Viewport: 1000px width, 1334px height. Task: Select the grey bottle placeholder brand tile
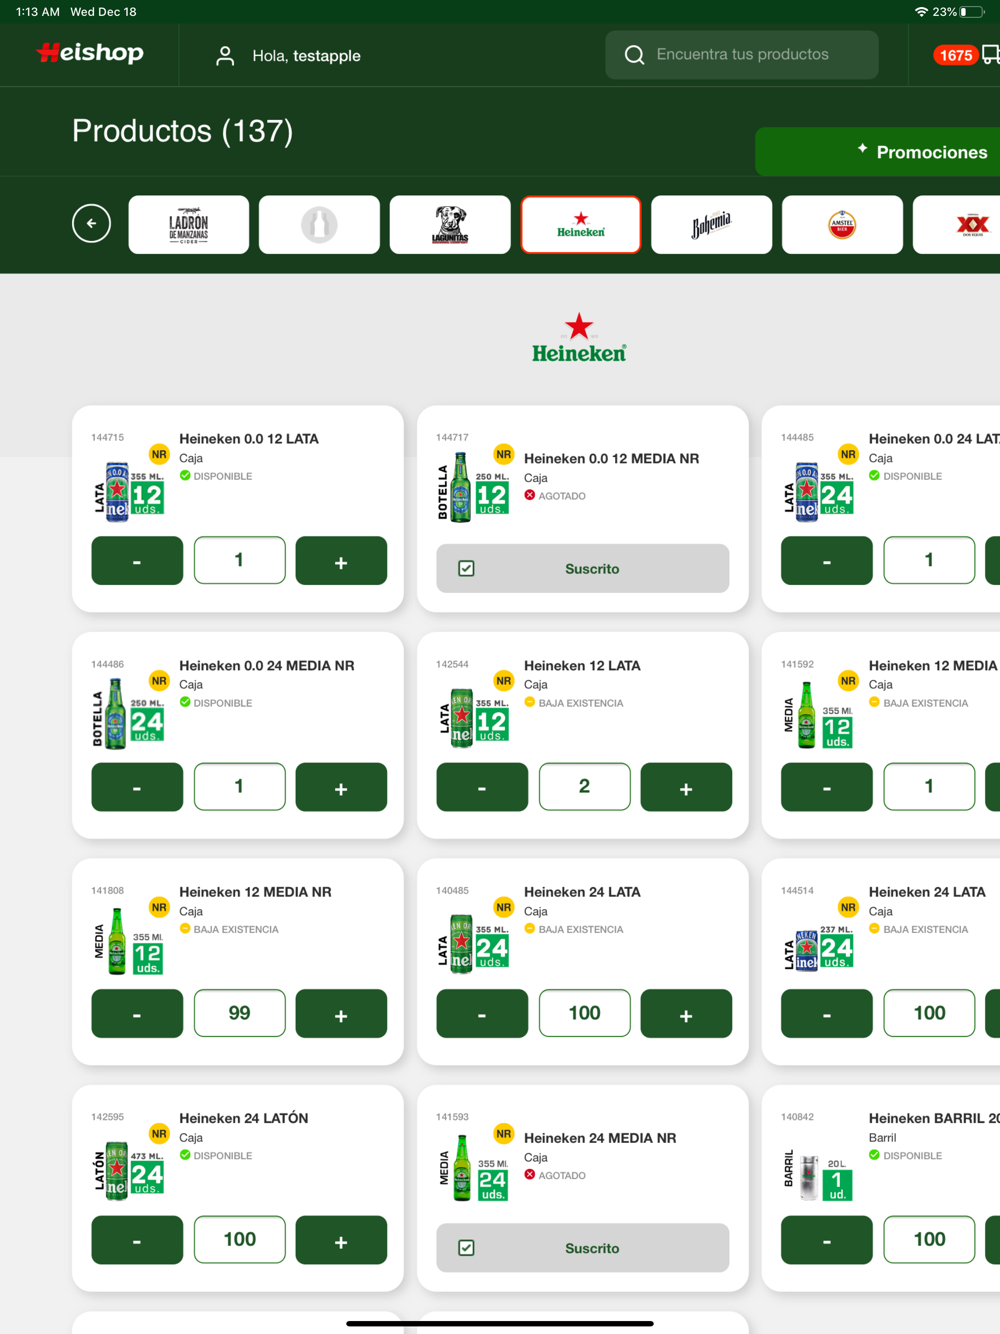[x=319, y=225]
